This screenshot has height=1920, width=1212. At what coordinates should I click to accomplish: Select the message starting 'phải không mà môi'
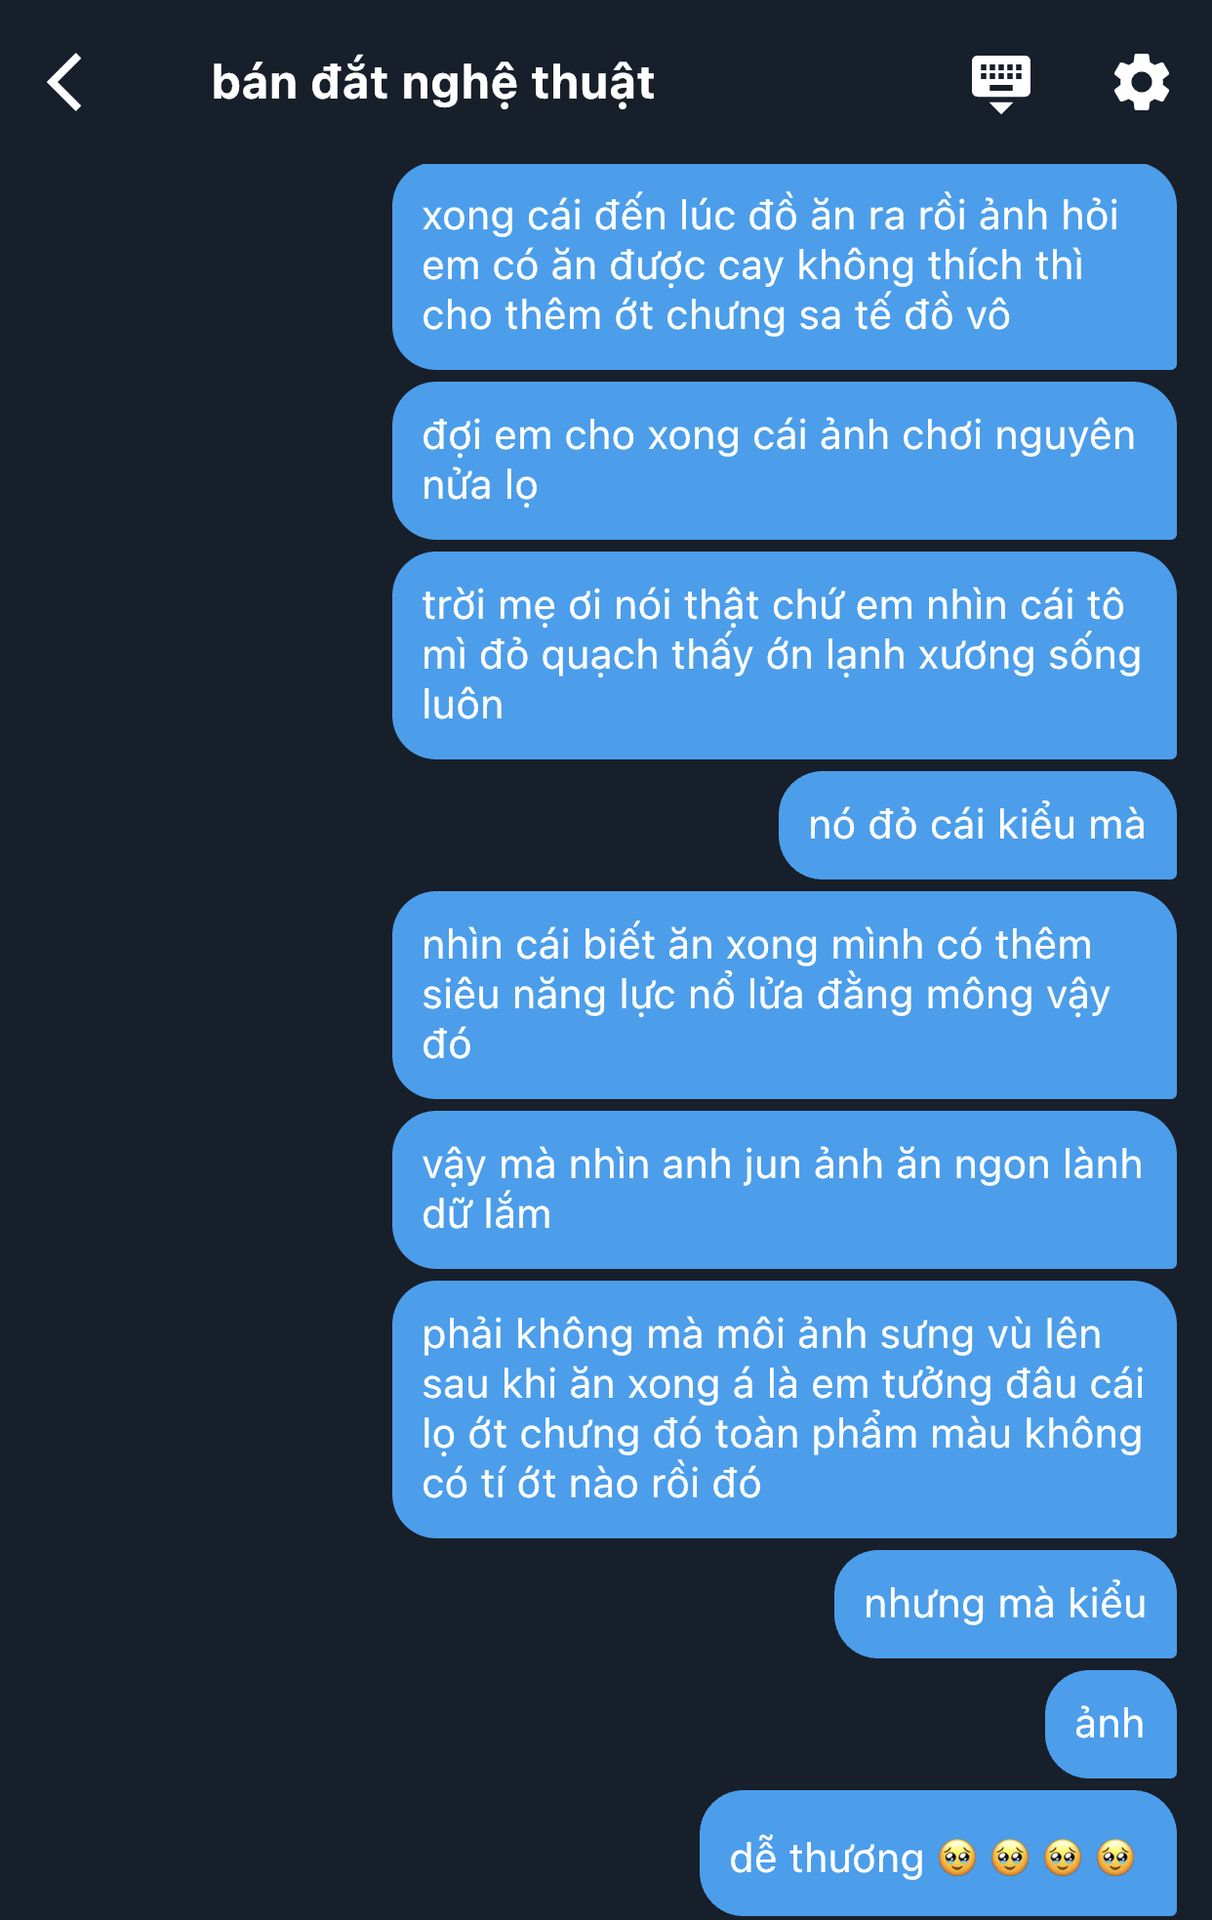(784, 1409)
